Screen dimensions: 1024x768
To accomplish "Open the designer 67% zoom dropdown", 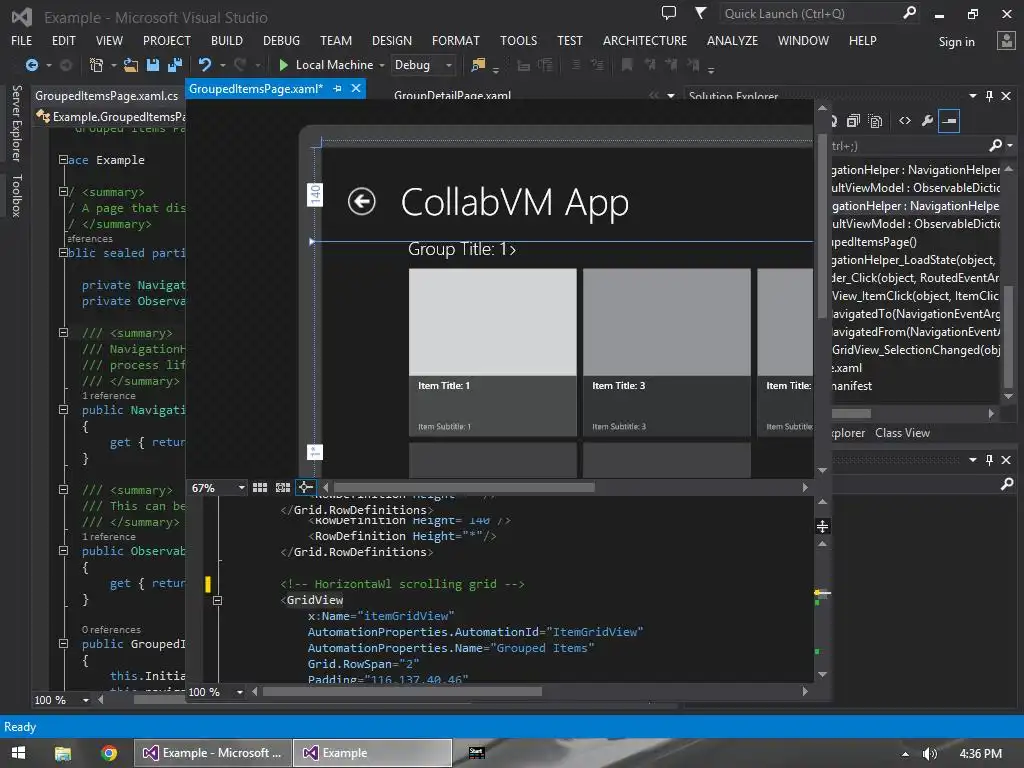I will coord(242,488).
